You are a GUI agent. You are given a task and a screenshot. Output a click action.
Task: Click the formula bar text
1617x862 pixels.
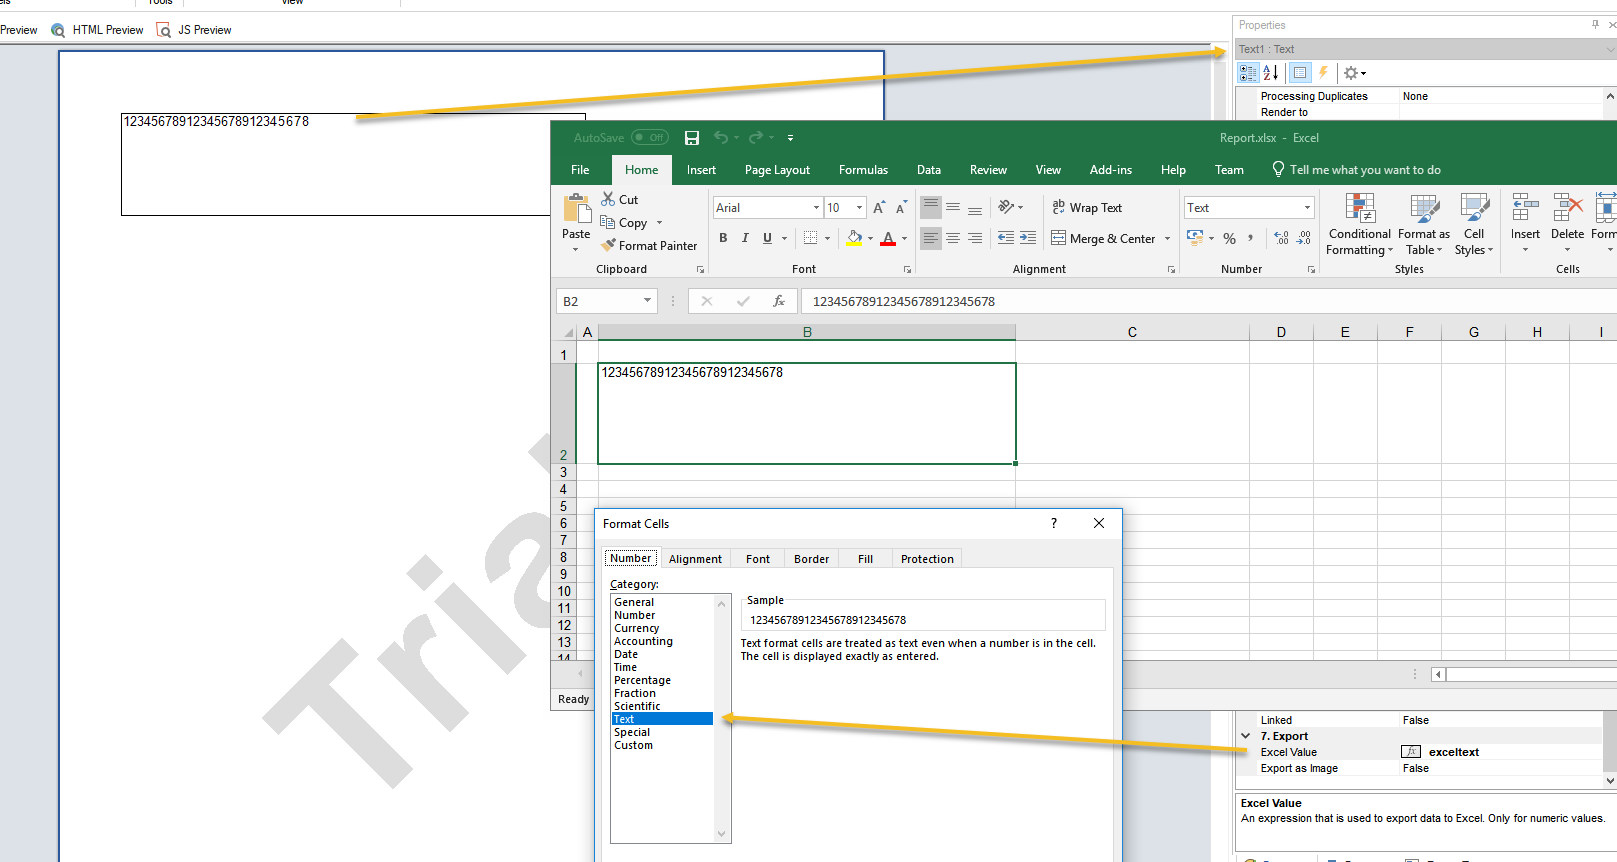(903, 301)
